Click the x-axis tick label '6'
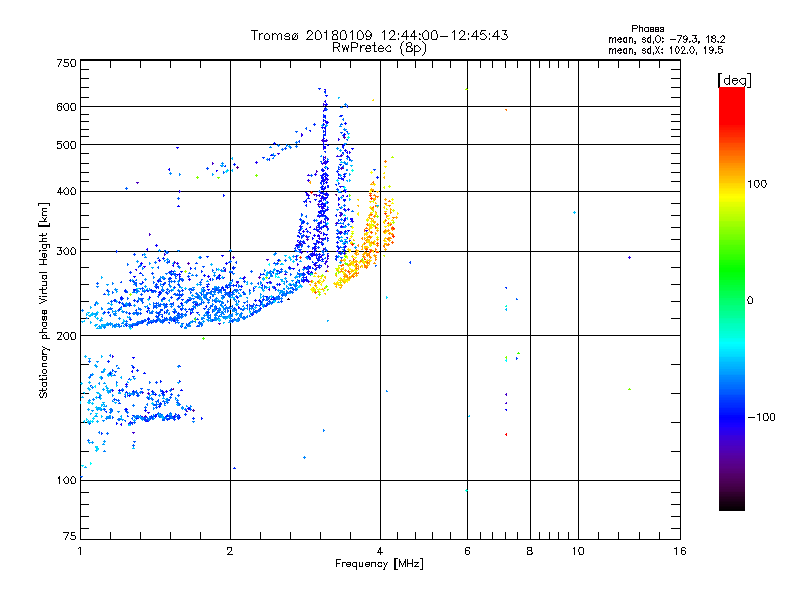 point(467,551)
